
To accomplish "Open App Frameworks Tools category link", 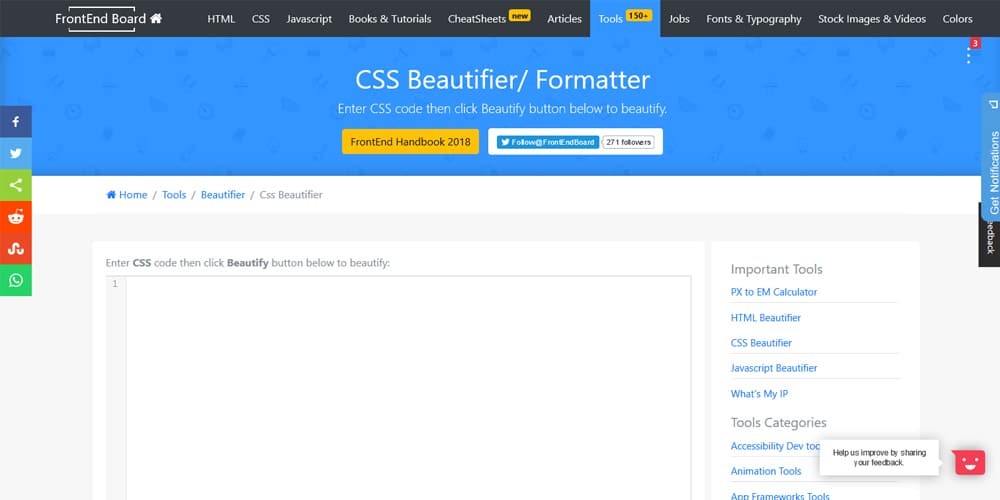I will [x=780, y=496].
